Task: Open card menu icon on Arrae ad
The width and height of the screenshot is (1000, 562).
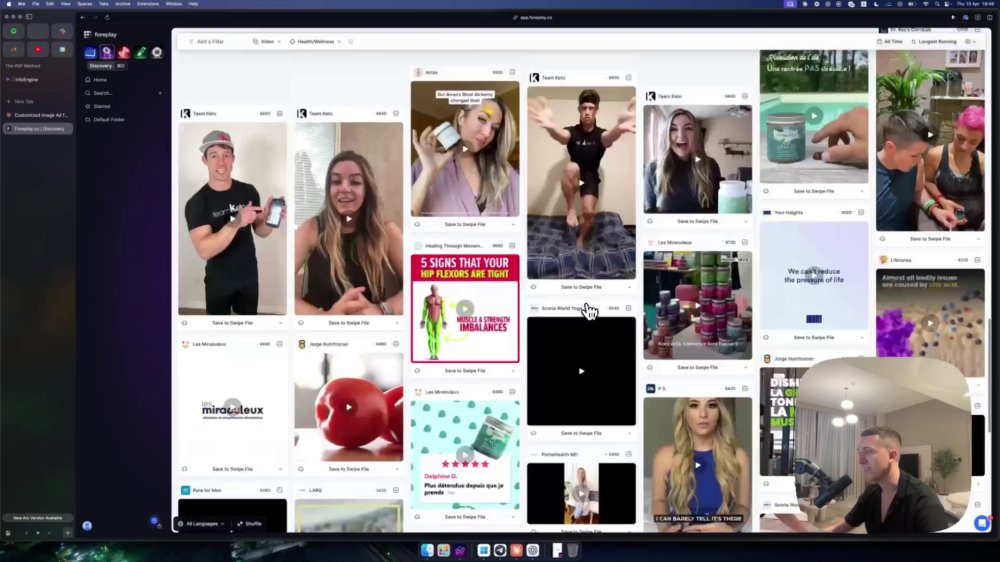Action: coord(512,72)
